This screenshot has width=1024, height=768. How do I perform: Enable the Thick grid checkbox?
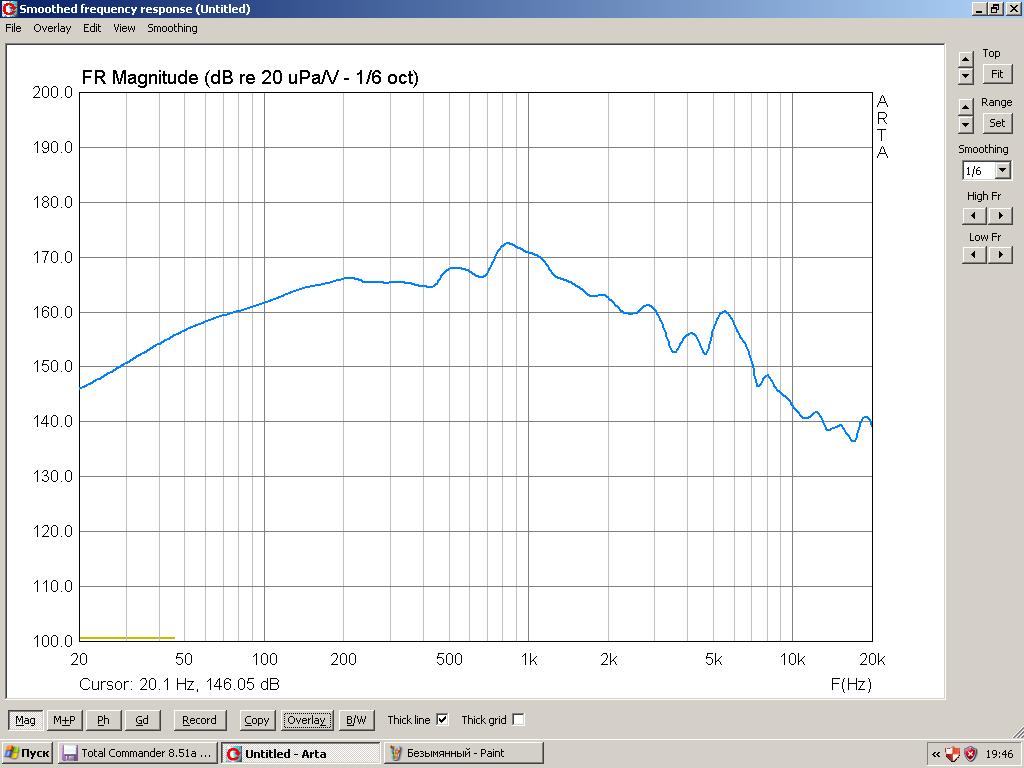pyautogui.click(x=519, y=720)
